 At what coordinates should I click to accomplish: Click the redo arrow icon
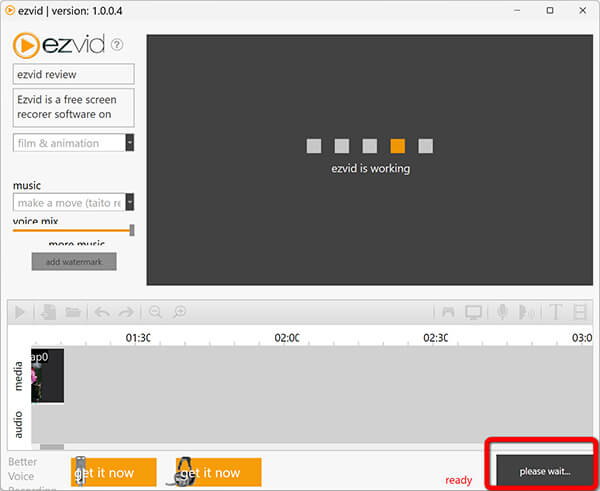[126, 312]
